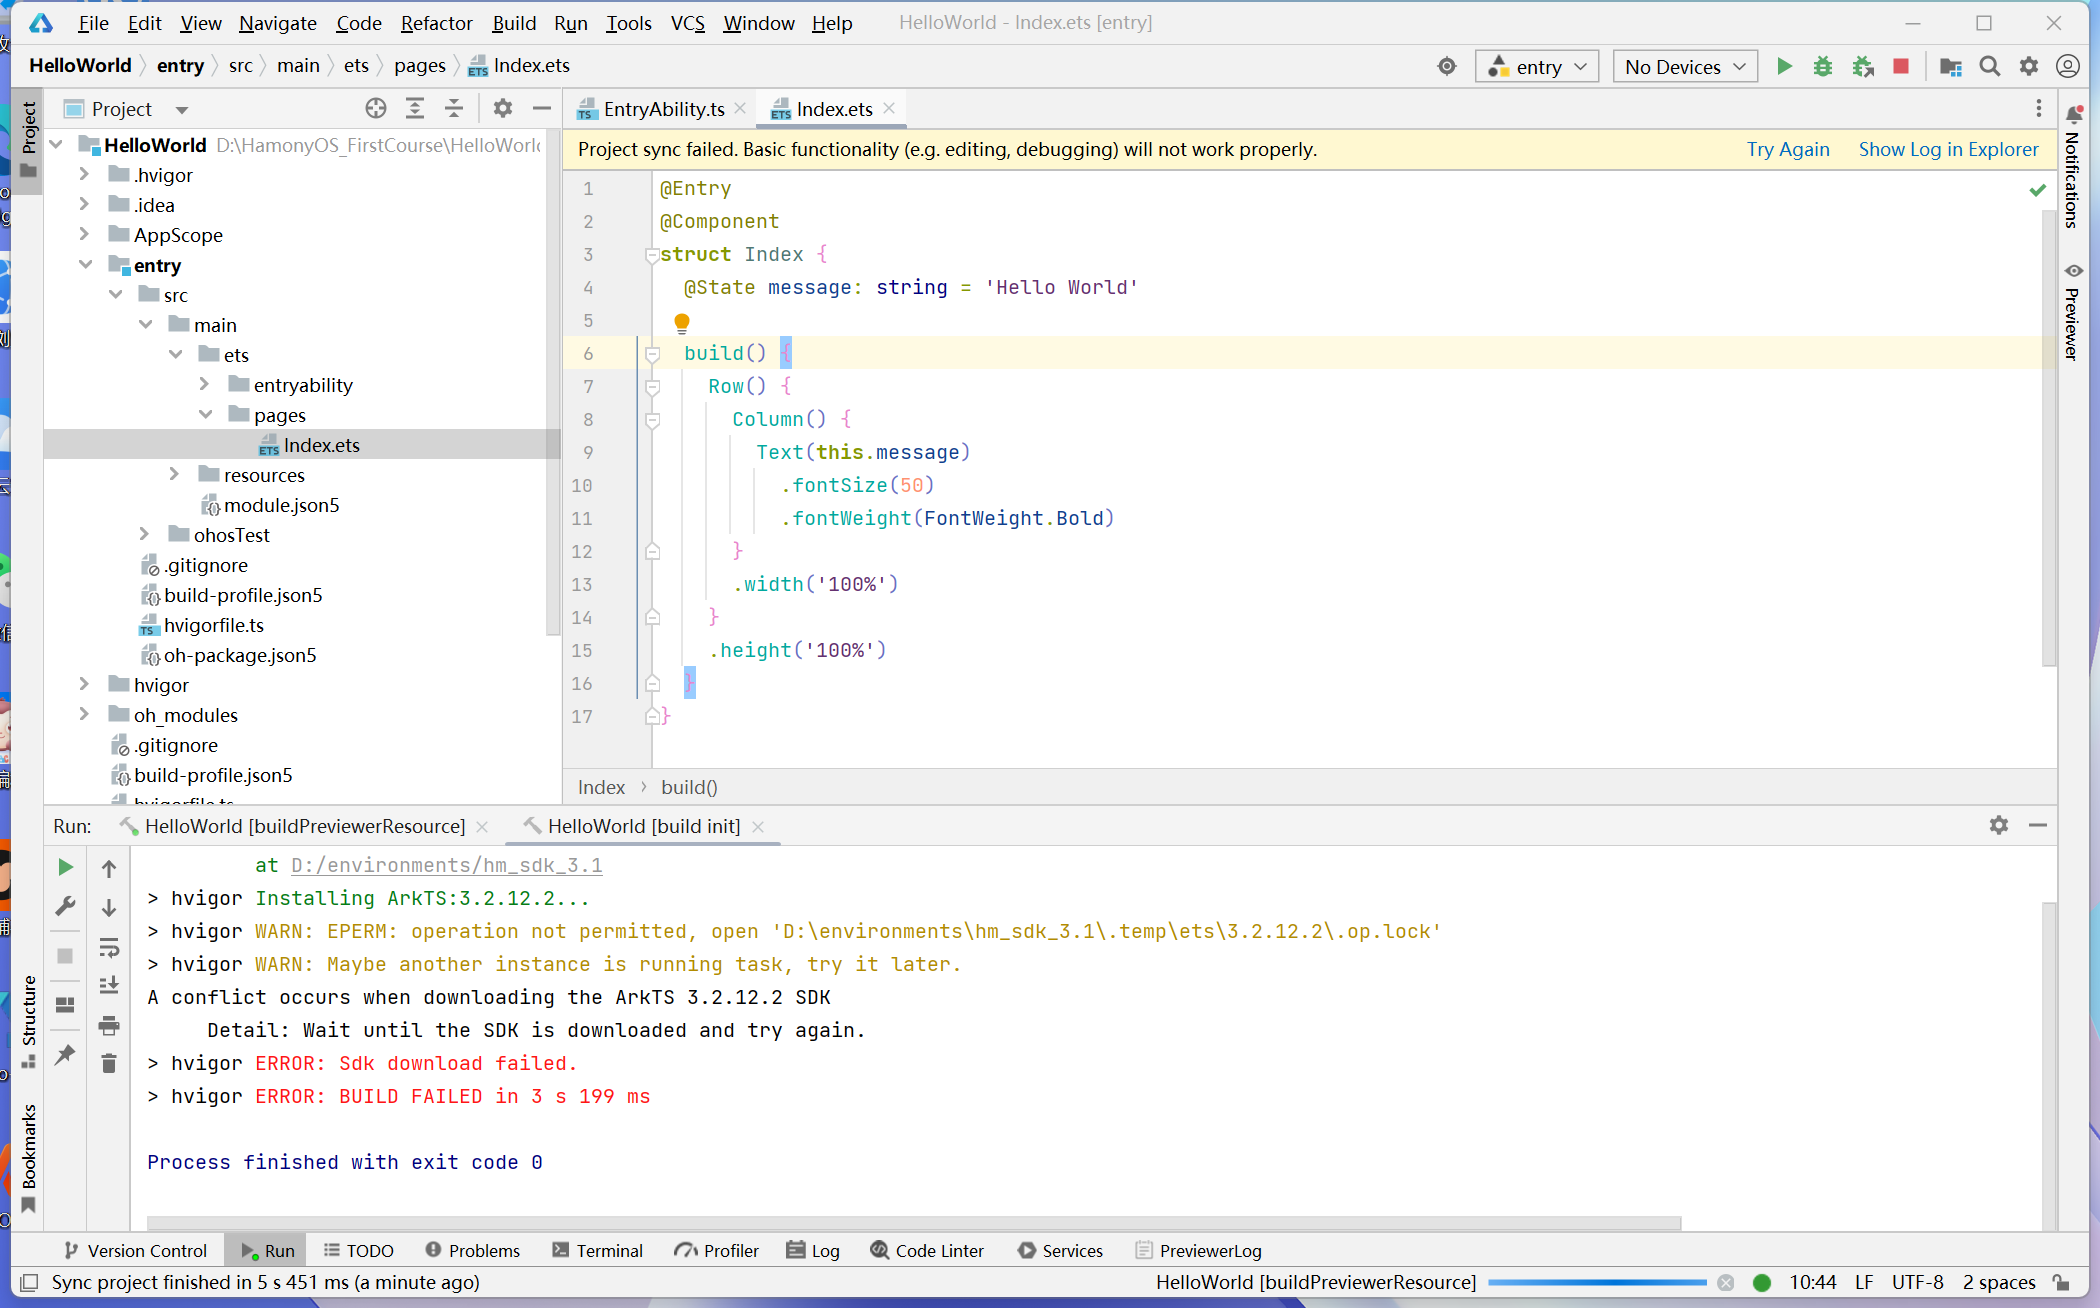
Task: Expand the ohosTest folder
Action: pyautogui.click(x=145, y=535)
